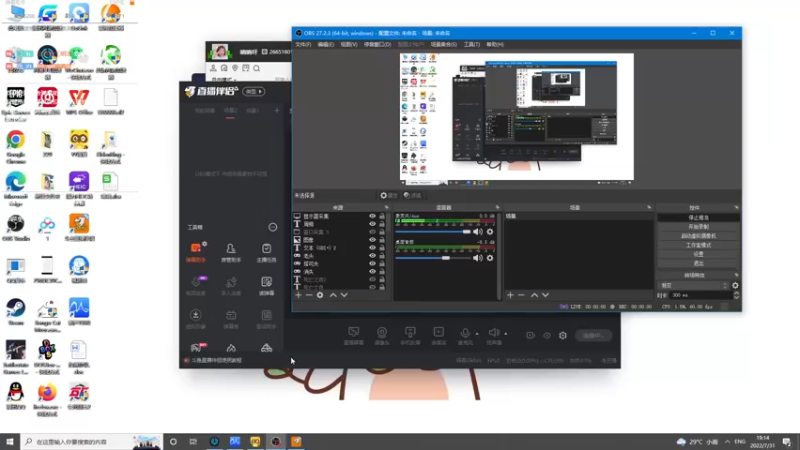Toggle visibility eye of 图像 source
Viewport: 800px width, 450px height.
[x=372, y=240]
